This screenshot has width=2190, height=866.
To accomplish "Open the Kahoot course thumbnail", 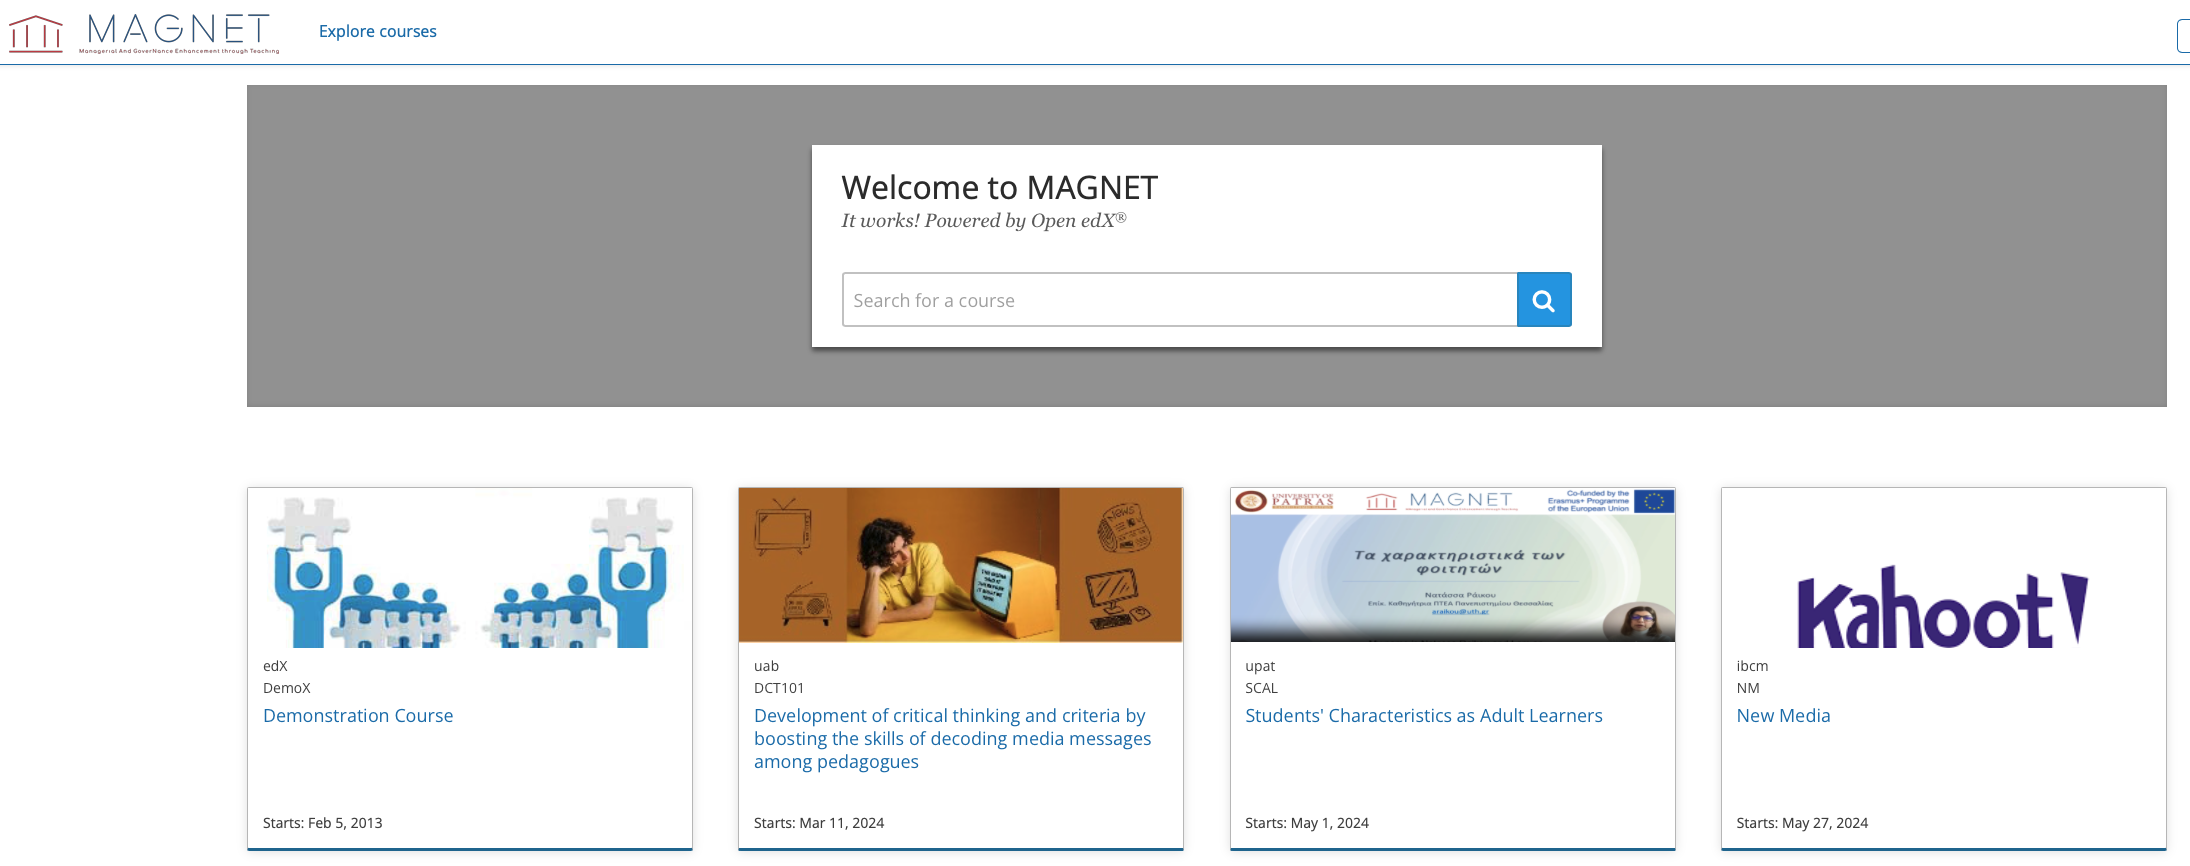I will click(1943, 567).
